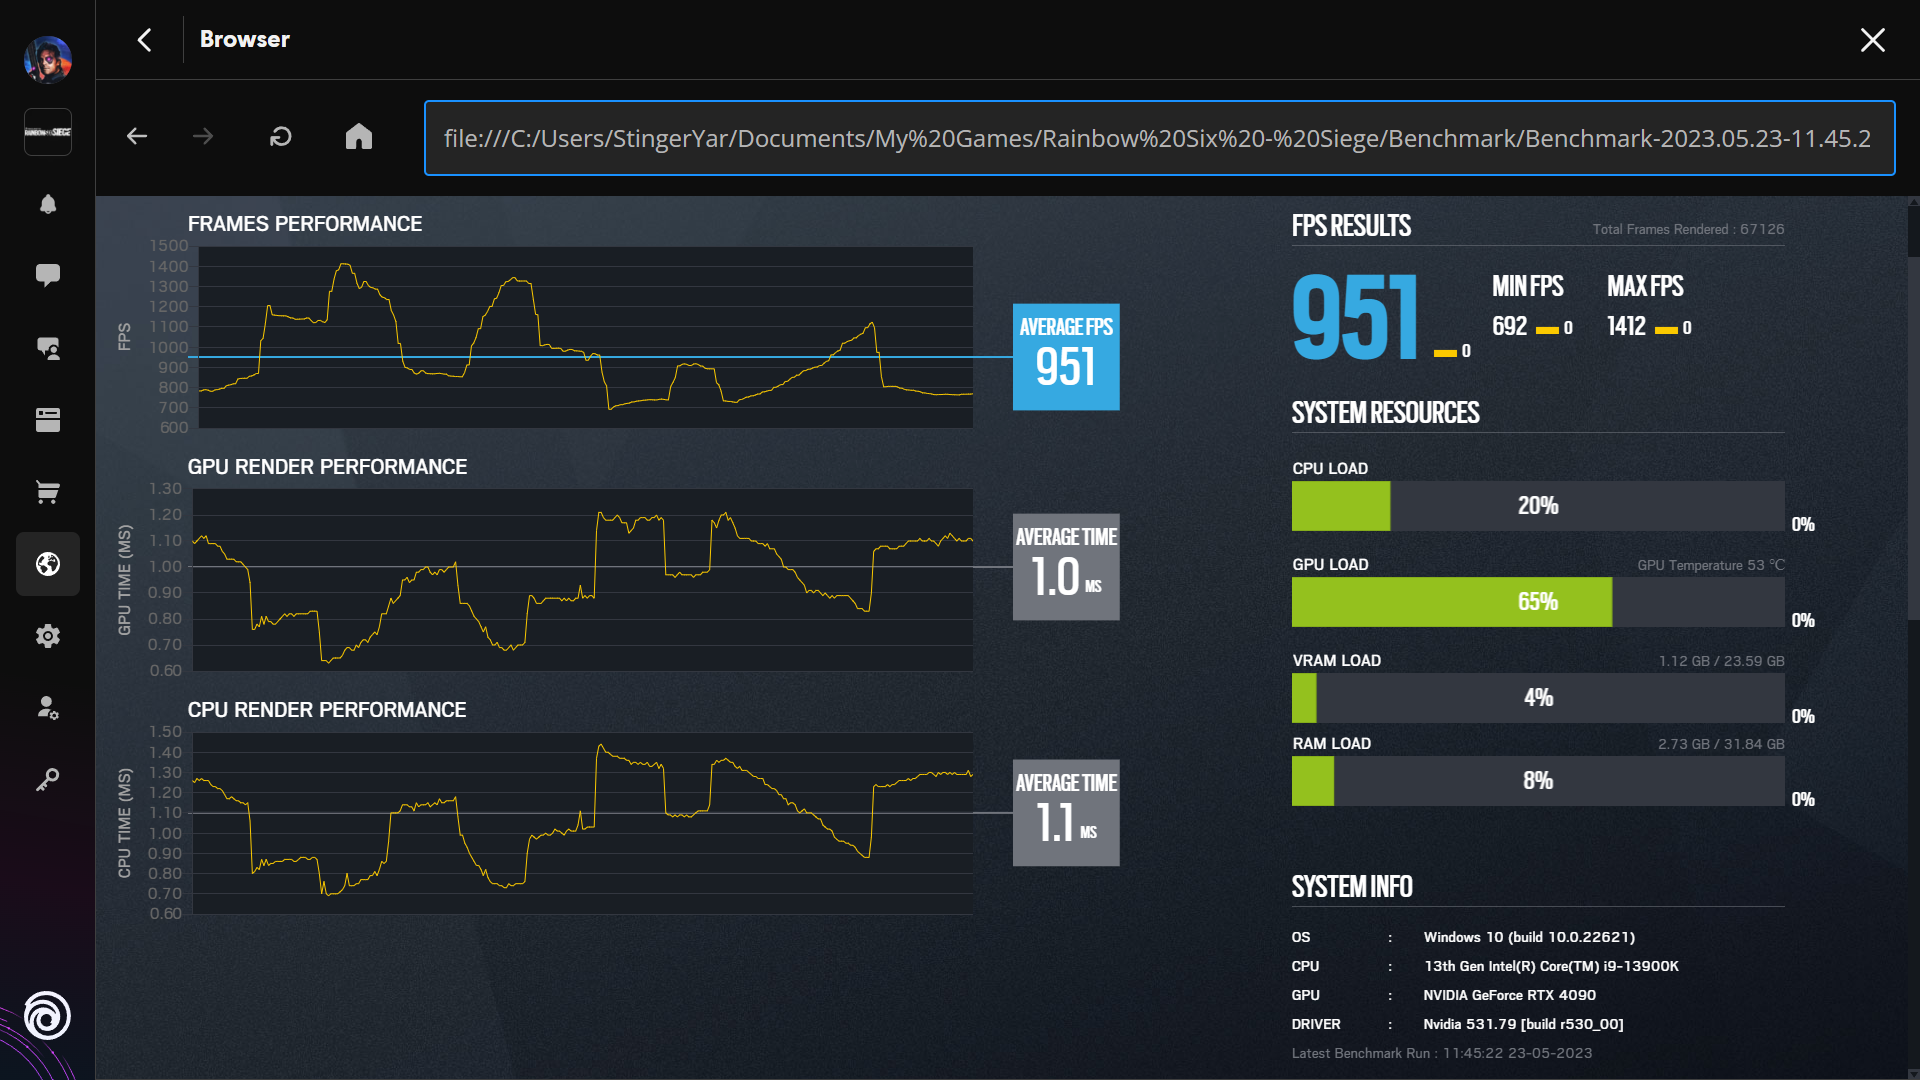Go back from Browser panel chevron
This screenshot has width=1920, height=1080.
(145, 40)
